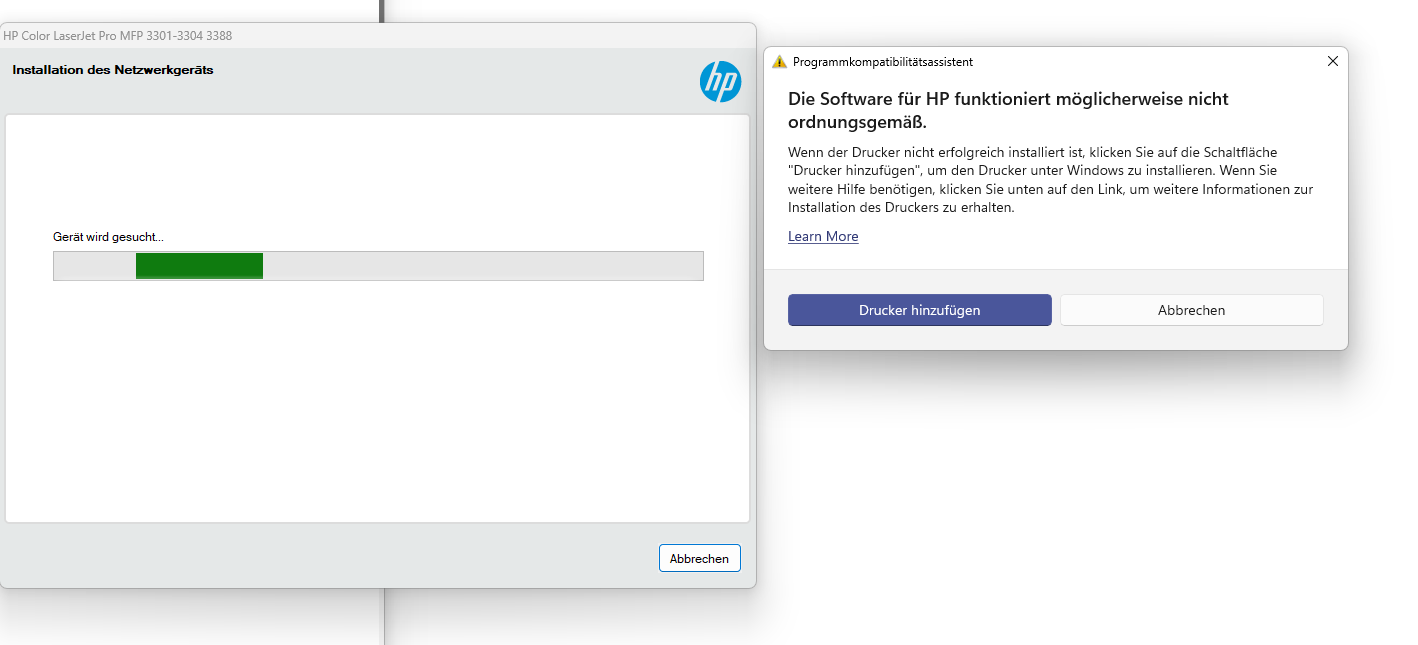The height and width of the screenshot is (645, 1418).
Task: Click the warning triangle icon in dialog title
Action: click(780, 62)
